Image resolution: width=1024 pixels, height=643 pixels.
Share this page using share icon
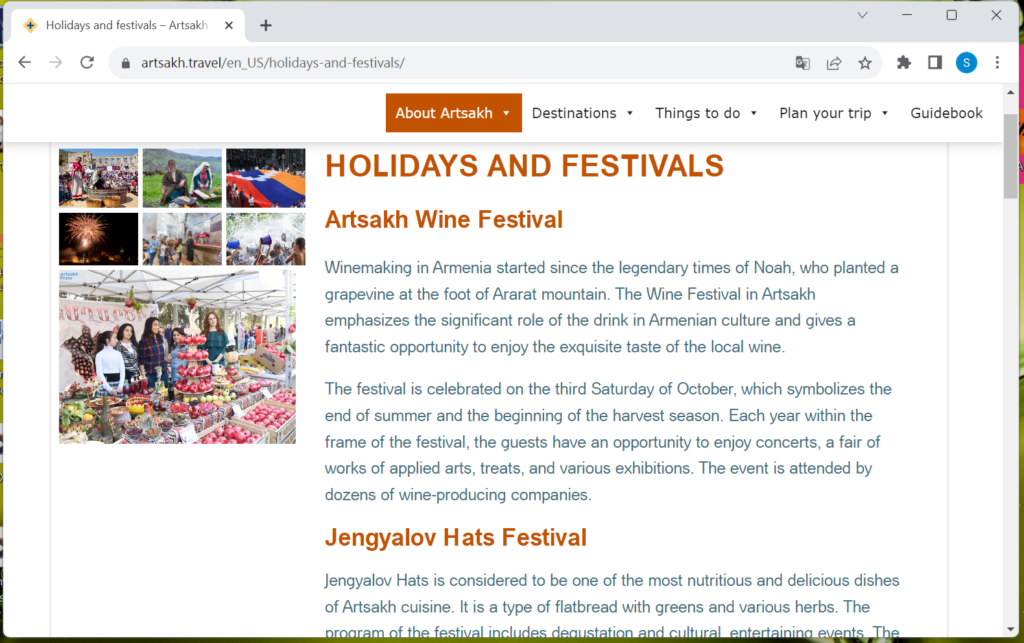point(833,63)
